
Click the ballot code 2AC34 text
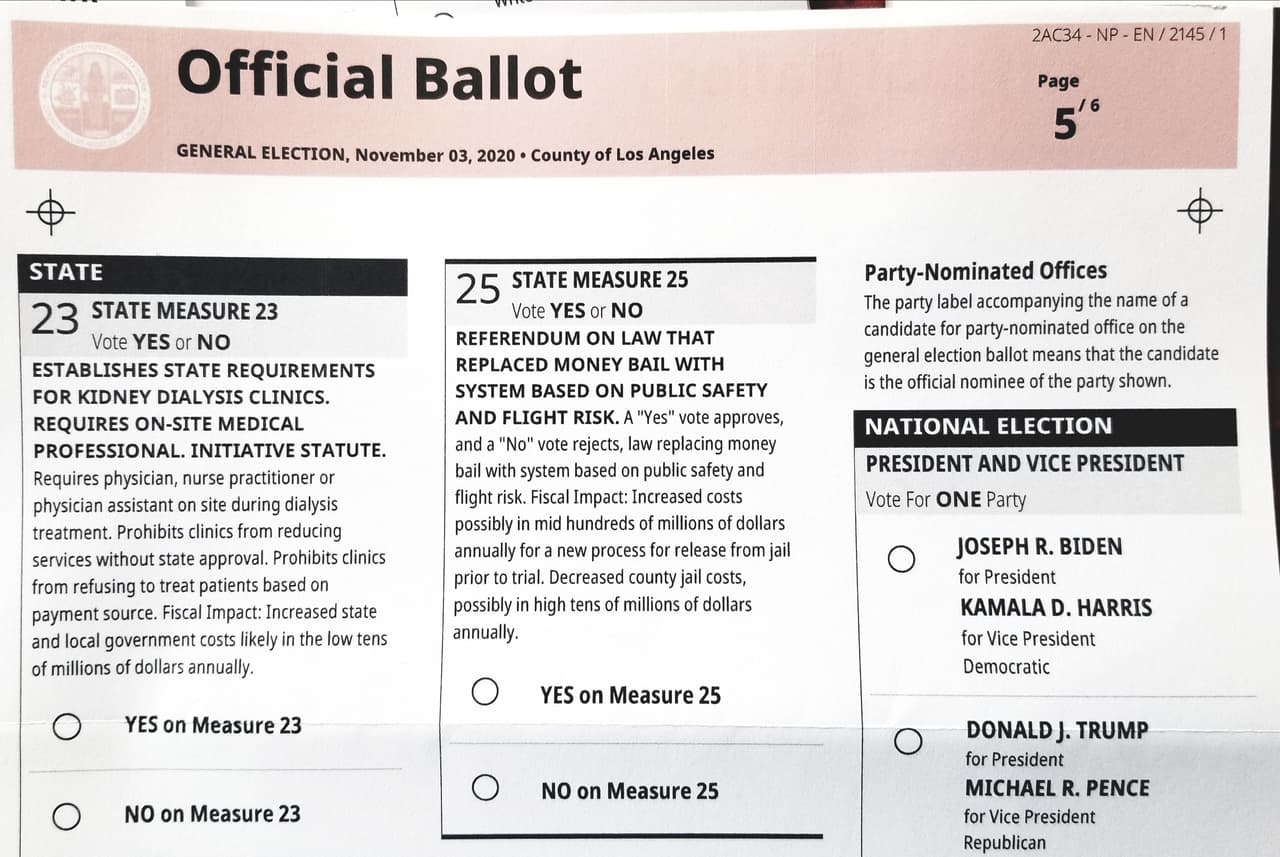(x=1128, y=35)
